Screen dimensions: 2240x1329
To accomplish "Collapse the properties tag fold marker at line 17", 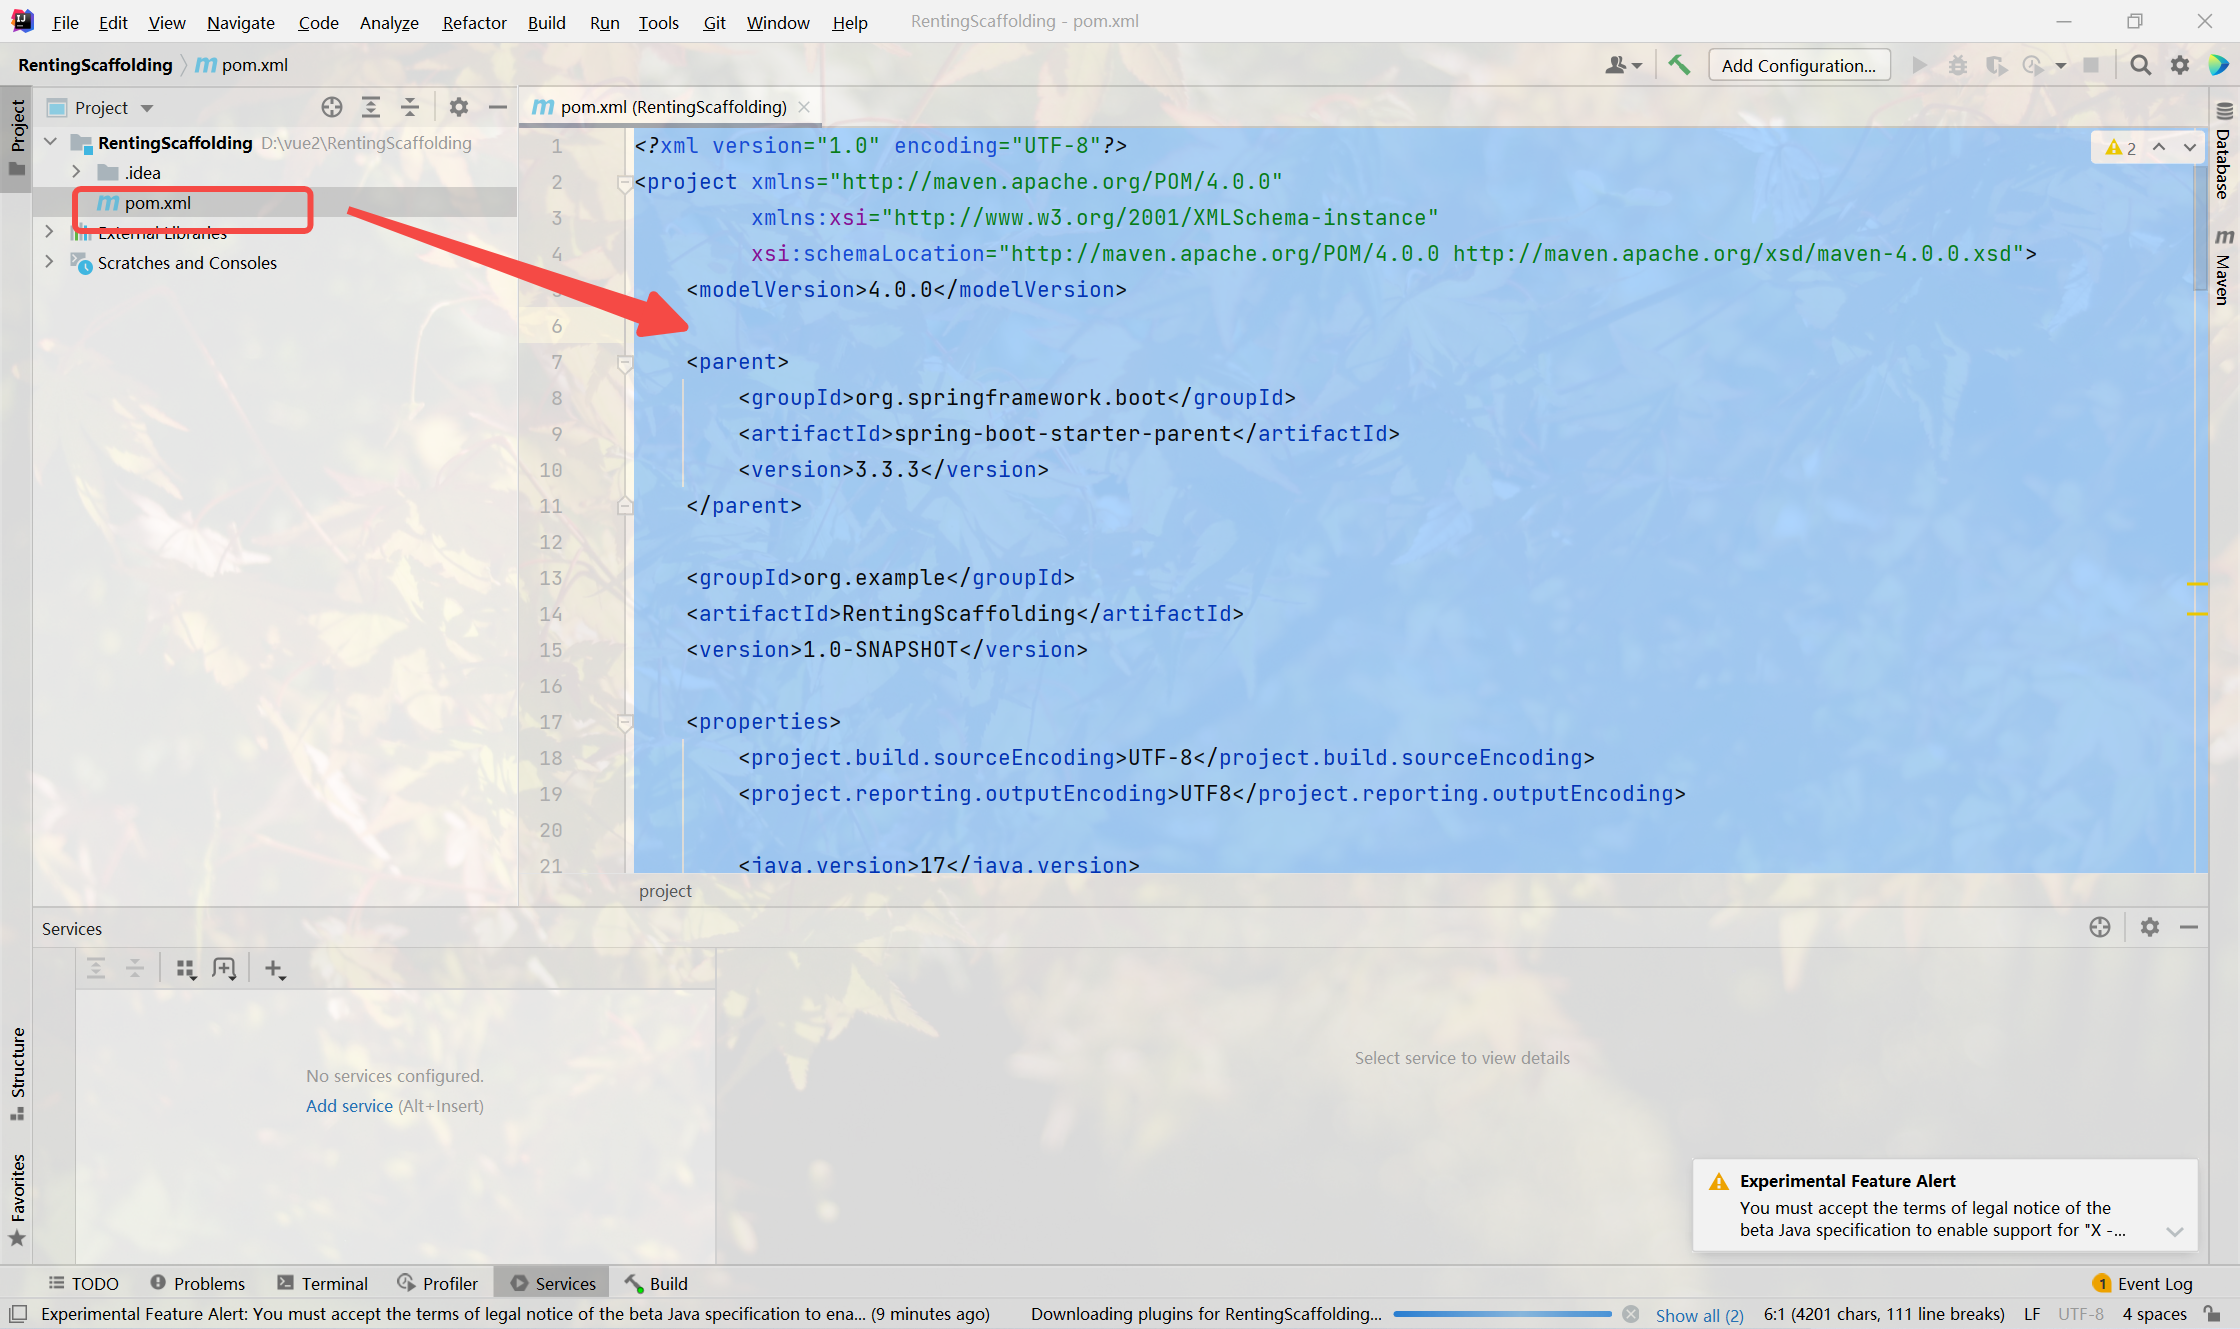I will click(x=625, y=722).
